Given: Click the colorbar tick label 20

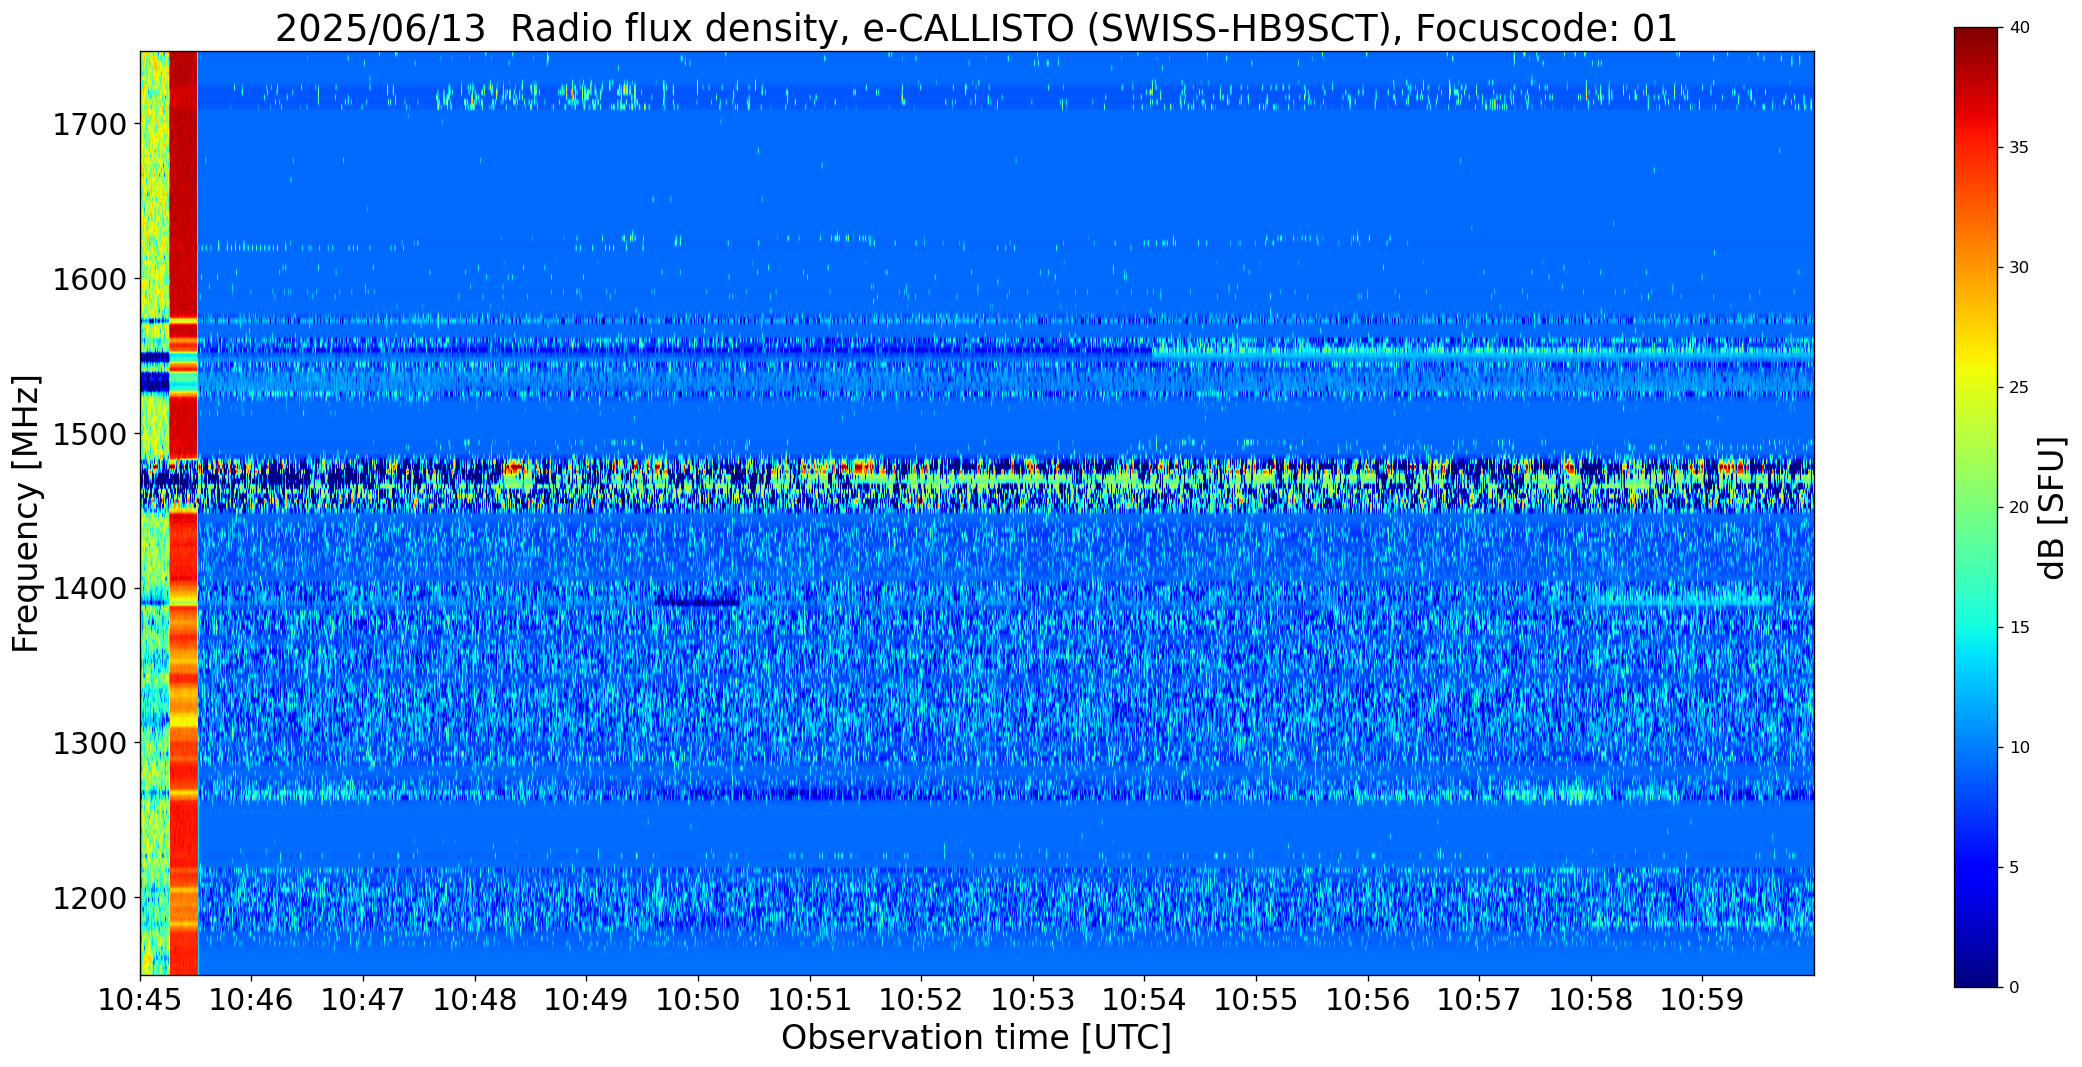Looking at the screenshot, I should click(2019, 508).
